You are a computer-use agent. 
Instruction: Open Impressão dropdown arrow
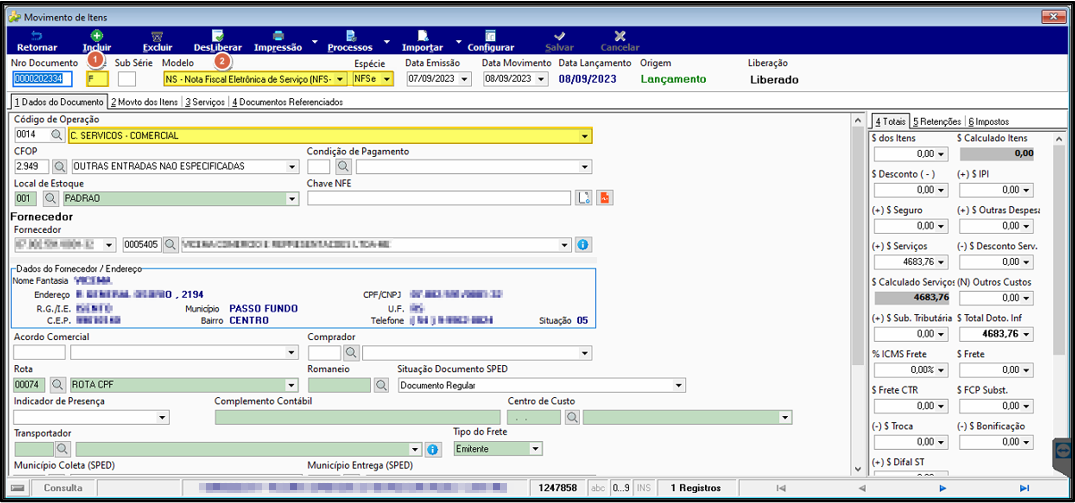pyautogui.click(x=315, y=42)
